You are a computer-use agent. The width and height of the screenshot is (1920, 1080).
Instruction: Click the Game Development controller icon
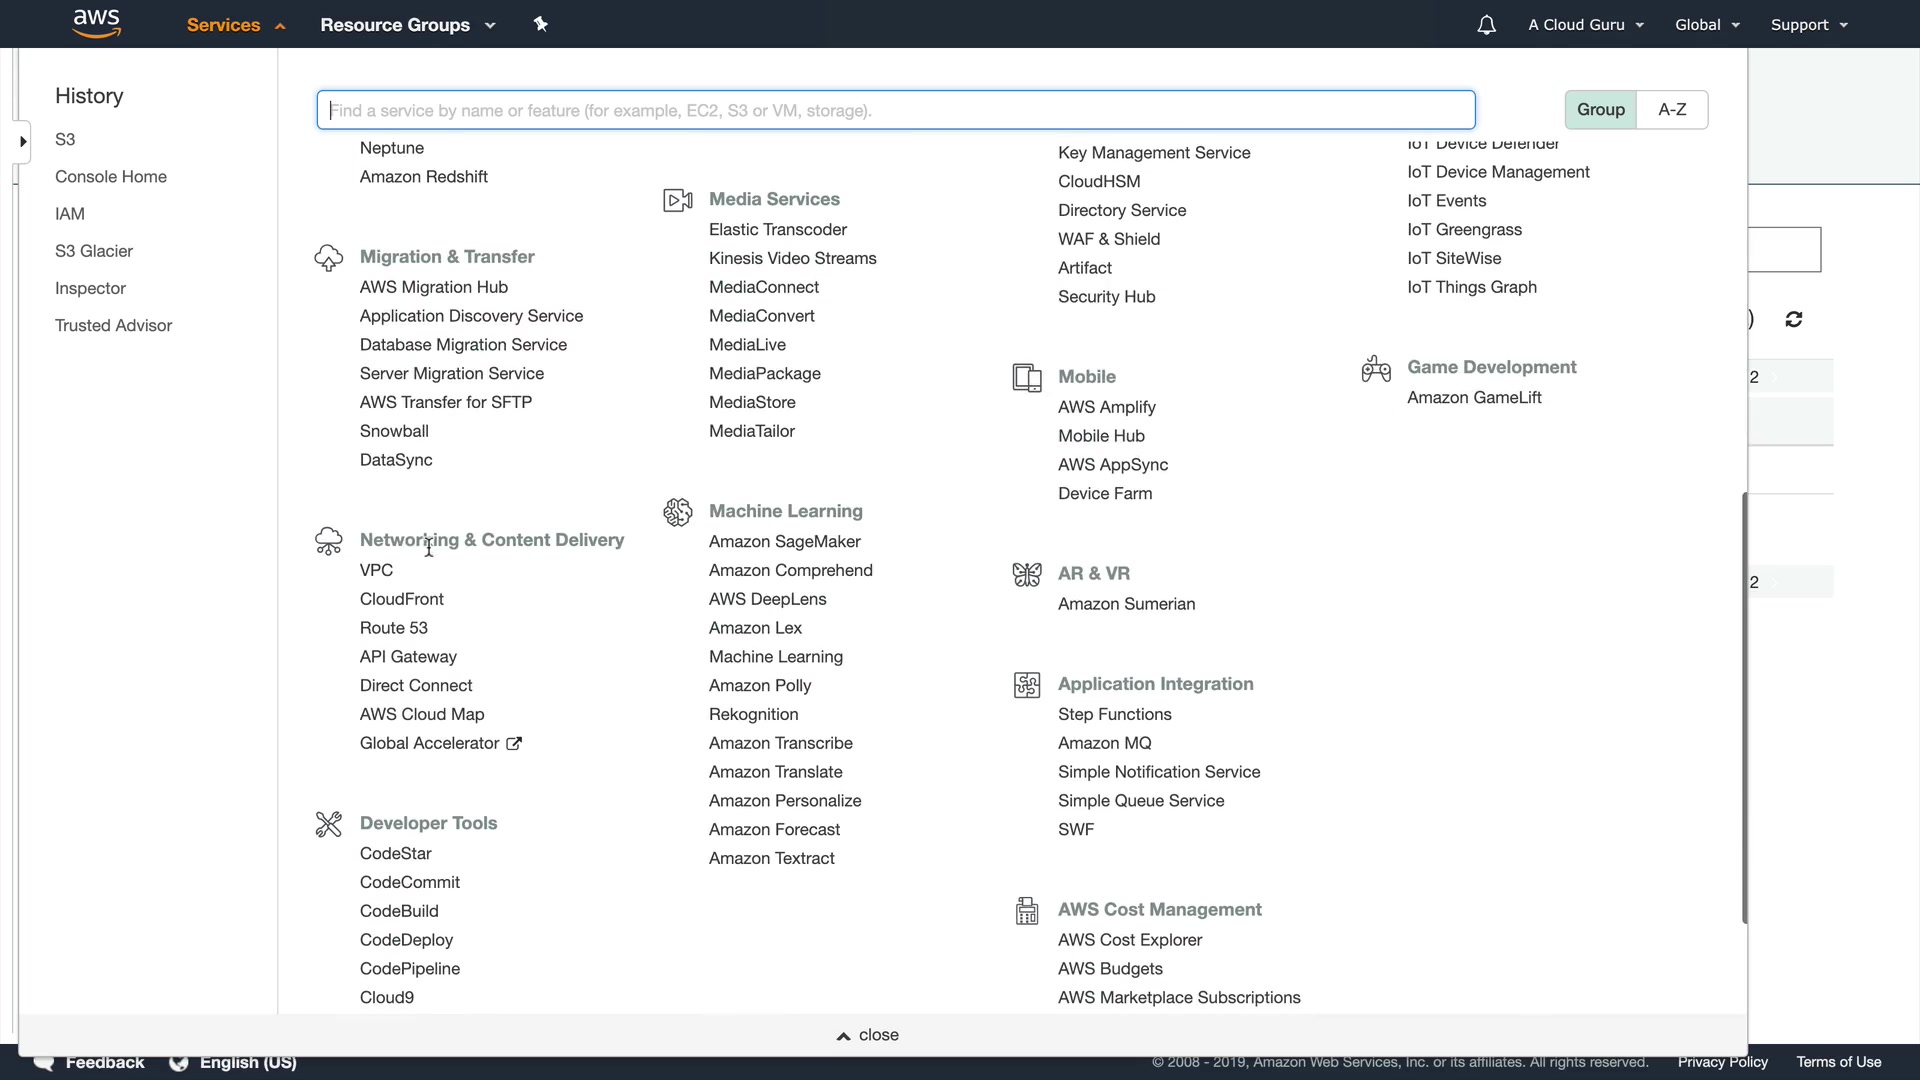click(1376, 368)
